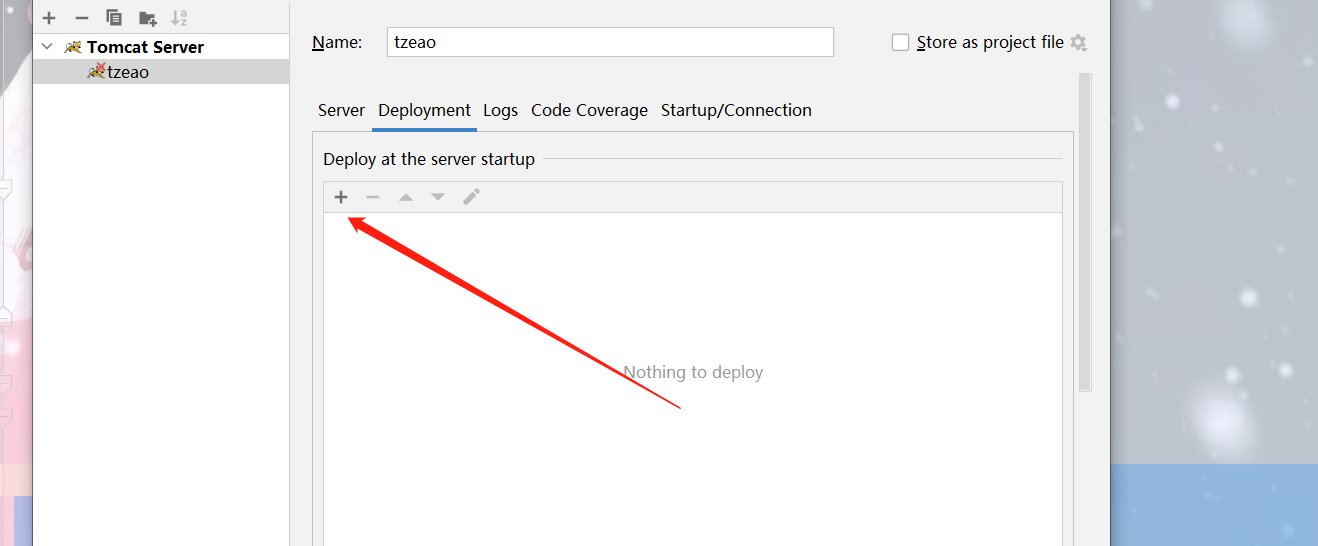Collapse the Tomcat Server tree node
Screen dimensions: 1318x546
tap(47, 47)
